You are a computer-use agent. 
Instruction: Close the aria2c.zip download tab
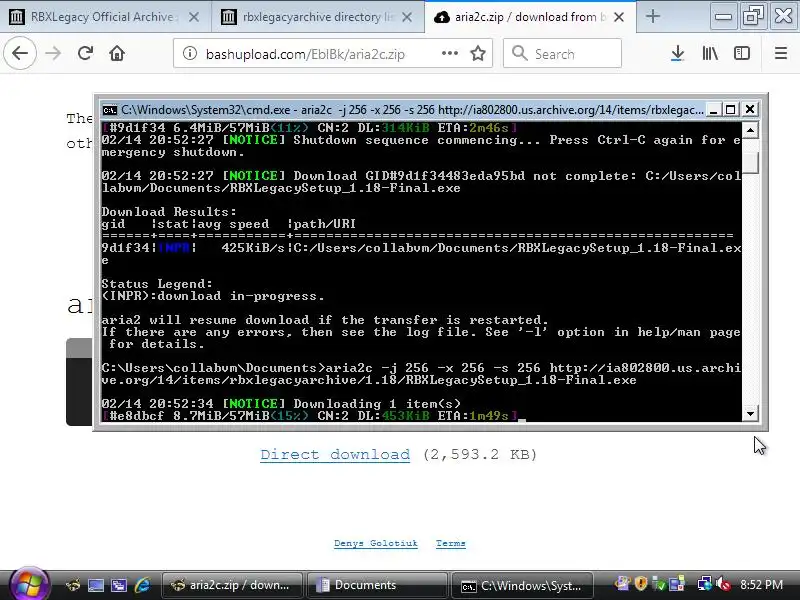[619, 17]
